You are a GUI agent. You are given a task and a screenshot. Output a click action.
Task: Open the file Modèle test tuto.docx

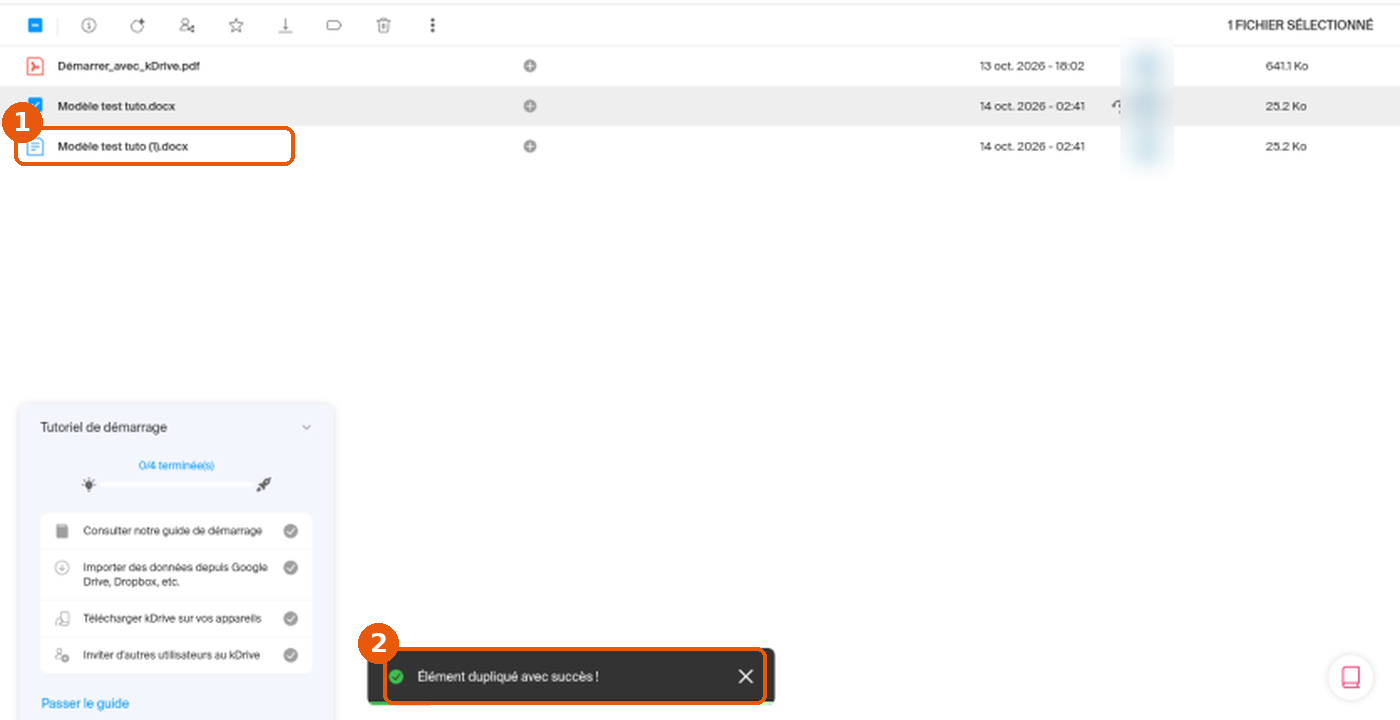click(x=117, y=106)
